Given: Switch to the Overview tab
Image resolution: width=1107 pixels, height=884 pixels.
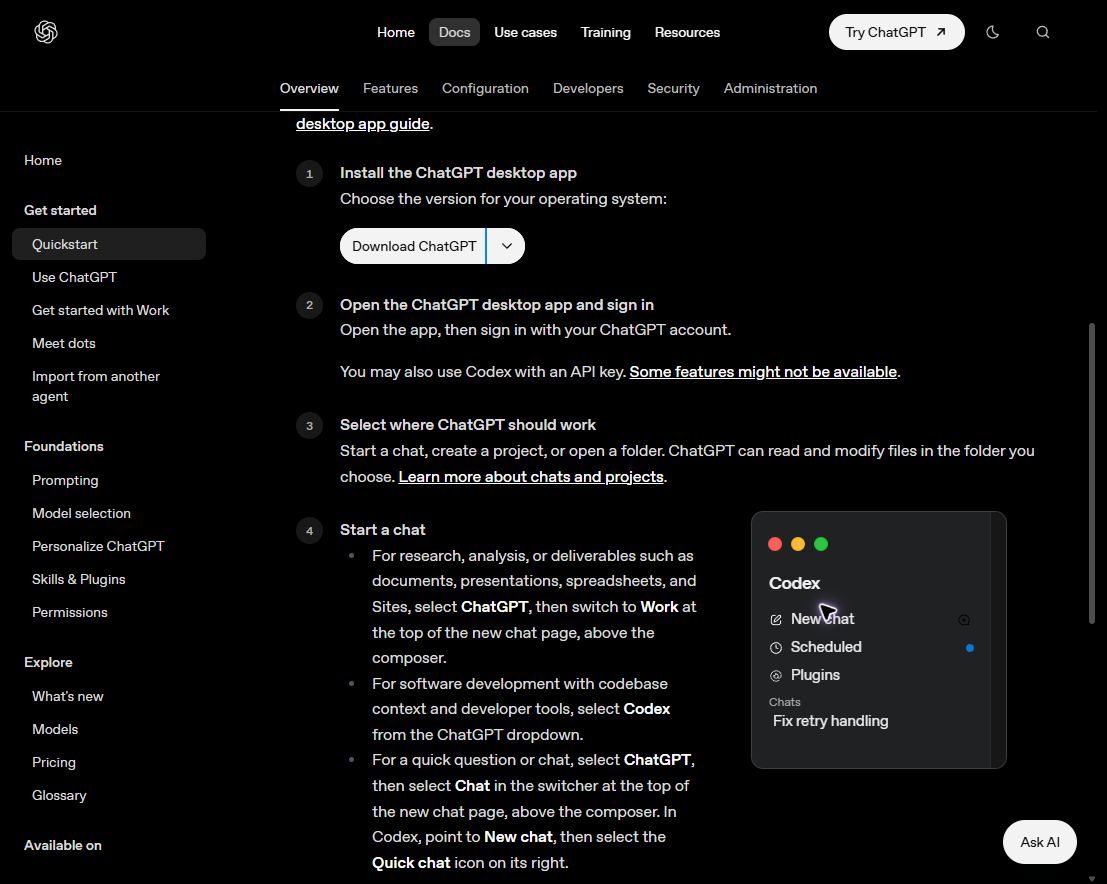Looking at the screenshot, I should coord(309,88).
